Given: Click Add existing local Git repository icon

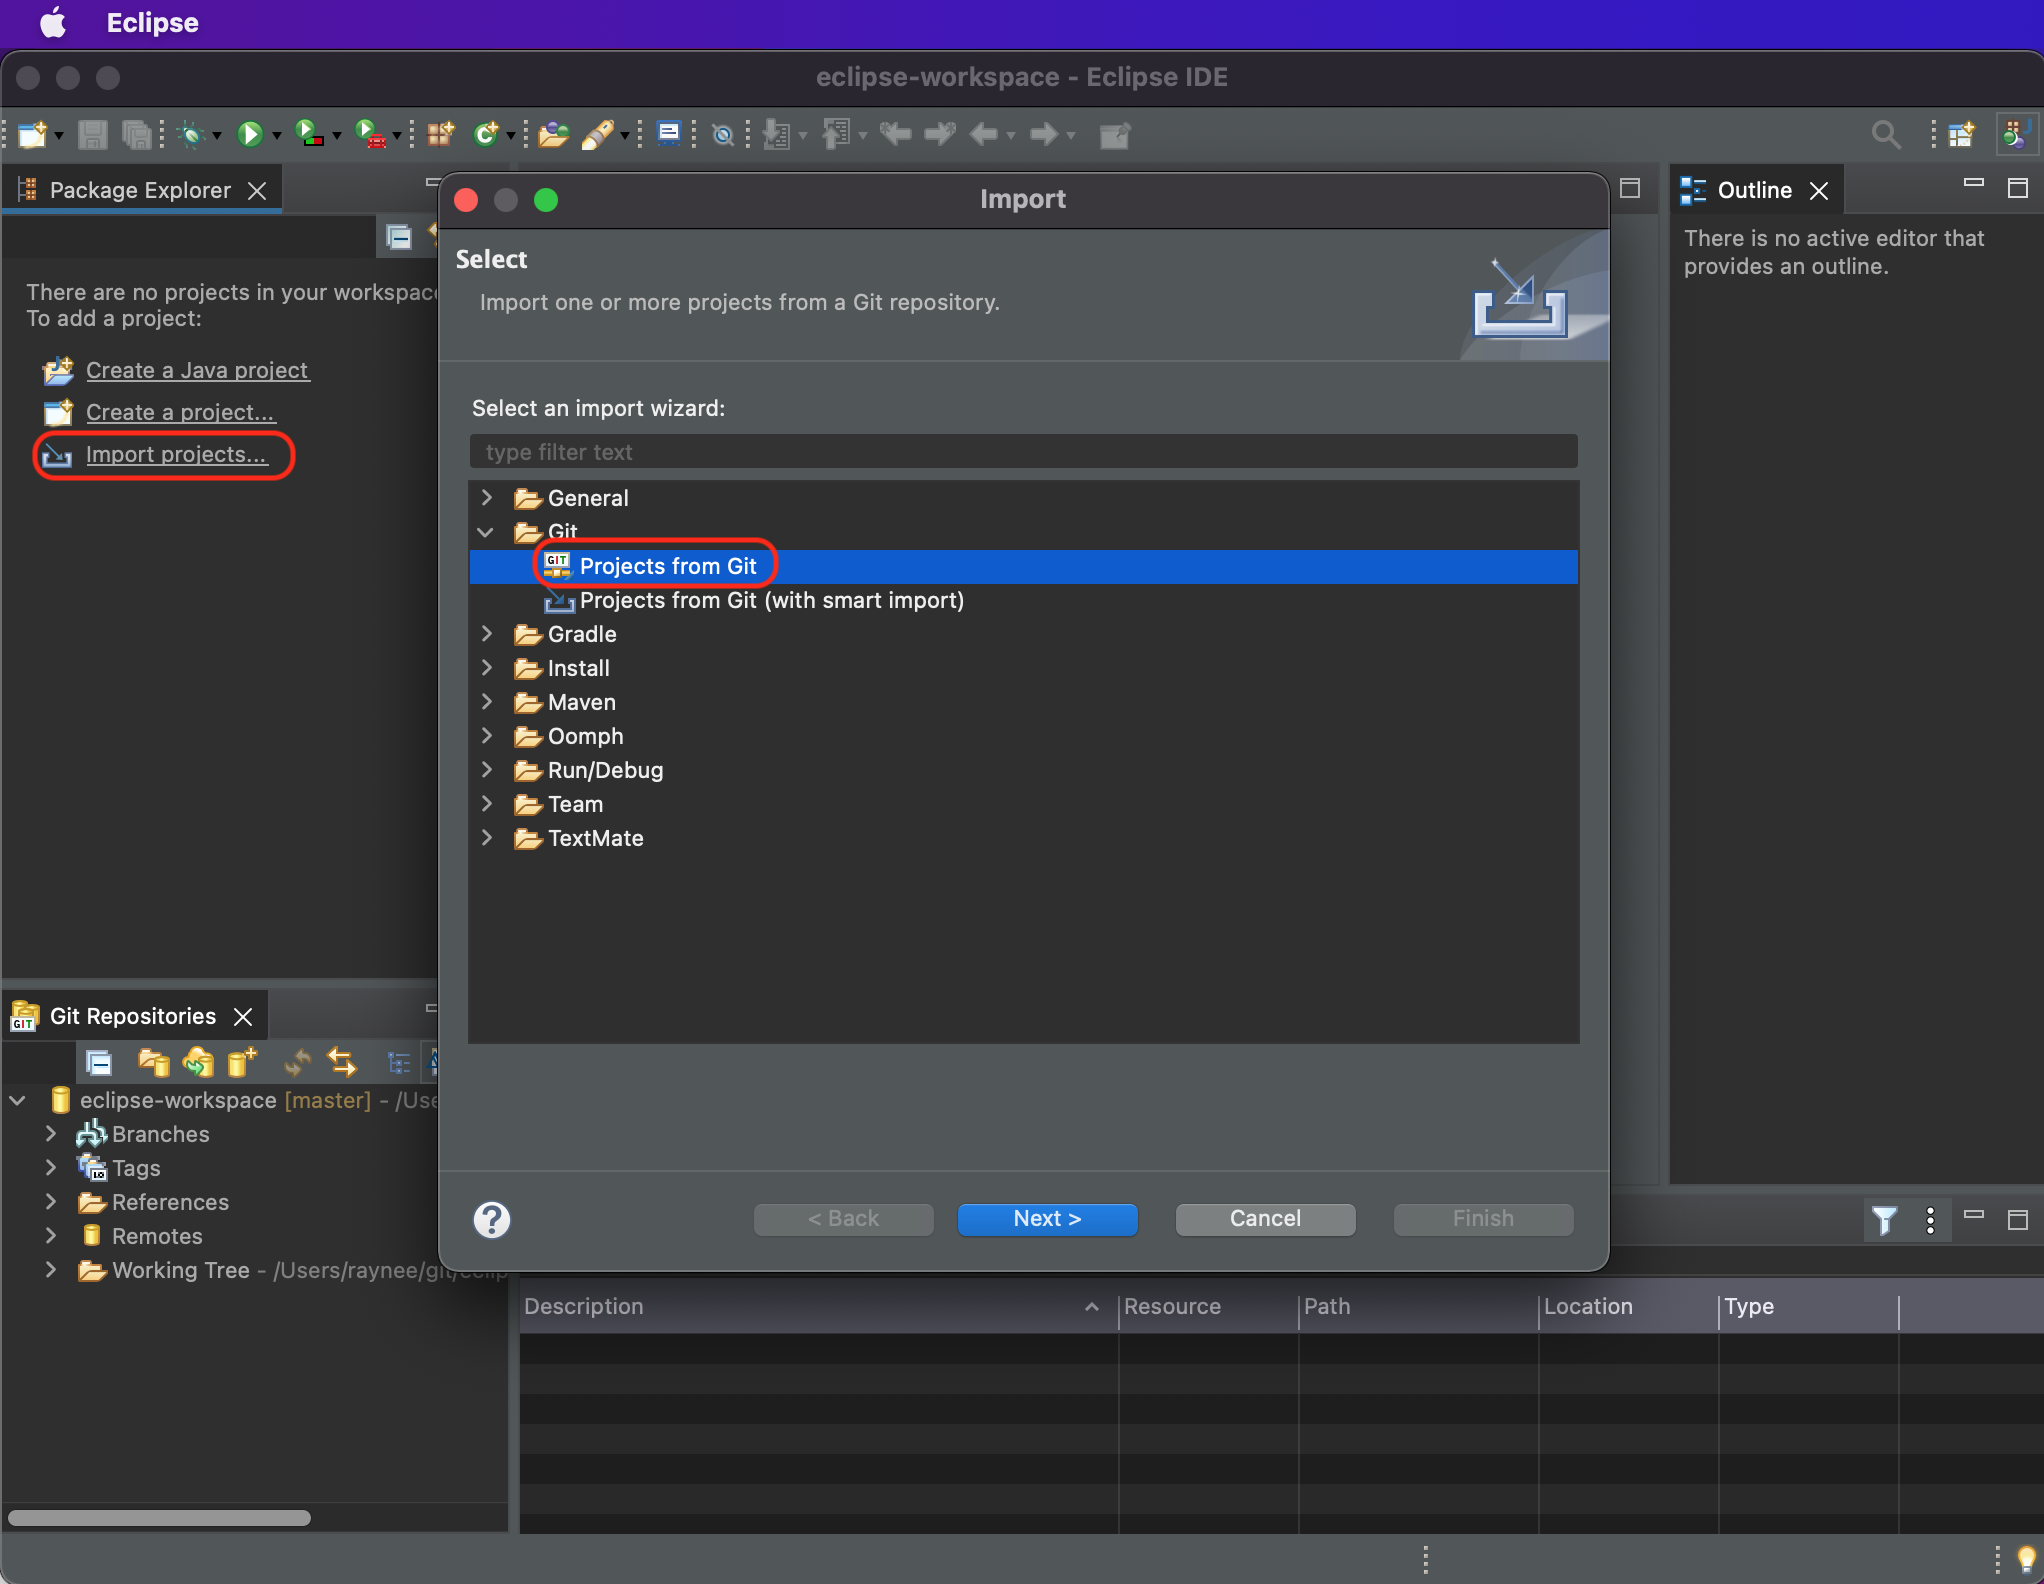Looking at the screenshot, I should 153,1062.
